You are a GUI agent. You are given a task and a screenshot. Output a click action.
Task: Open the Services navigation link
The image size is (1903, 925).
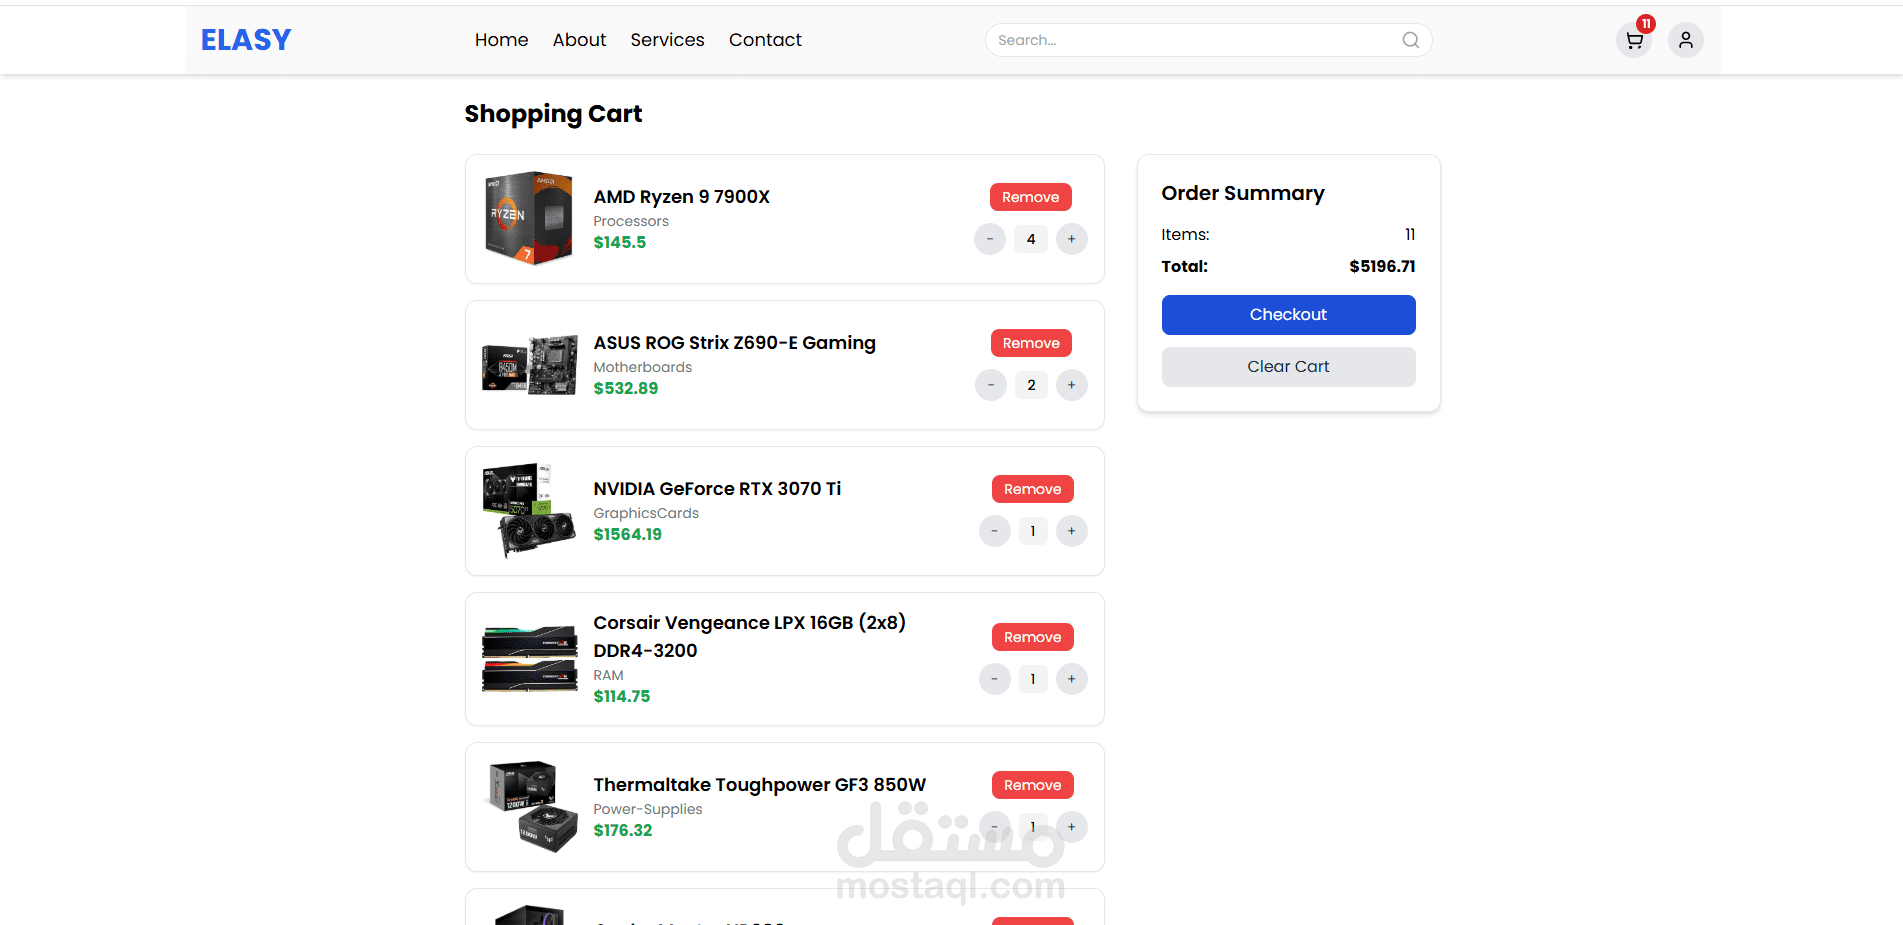click(x=668, y=40)
